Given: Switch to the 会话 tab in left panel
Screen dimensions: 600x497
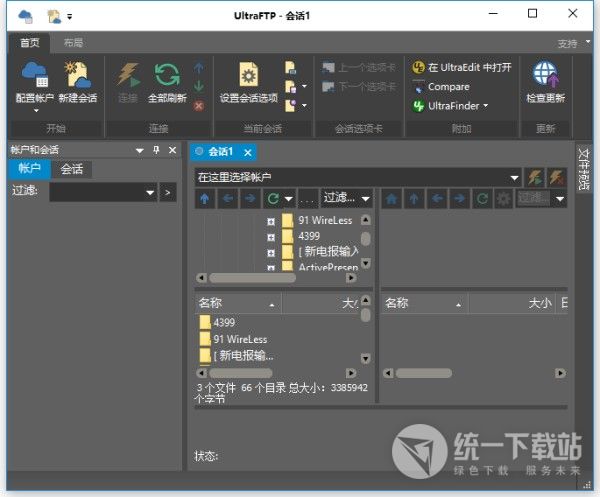Looking at the screenshot, I should (x=71, y=169).
